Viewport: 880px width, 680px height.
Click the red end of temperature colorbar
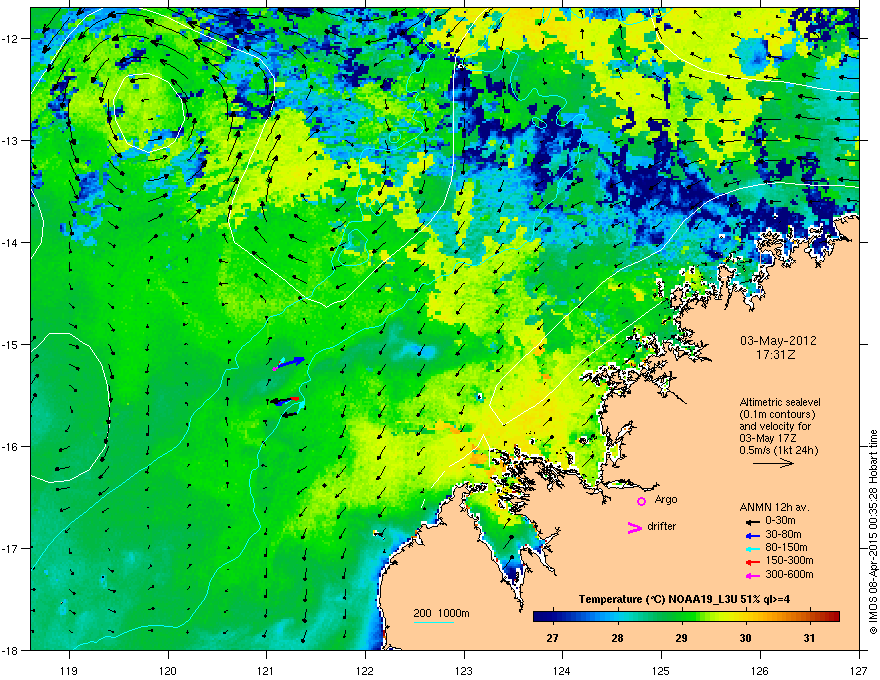tap(833, 617)
